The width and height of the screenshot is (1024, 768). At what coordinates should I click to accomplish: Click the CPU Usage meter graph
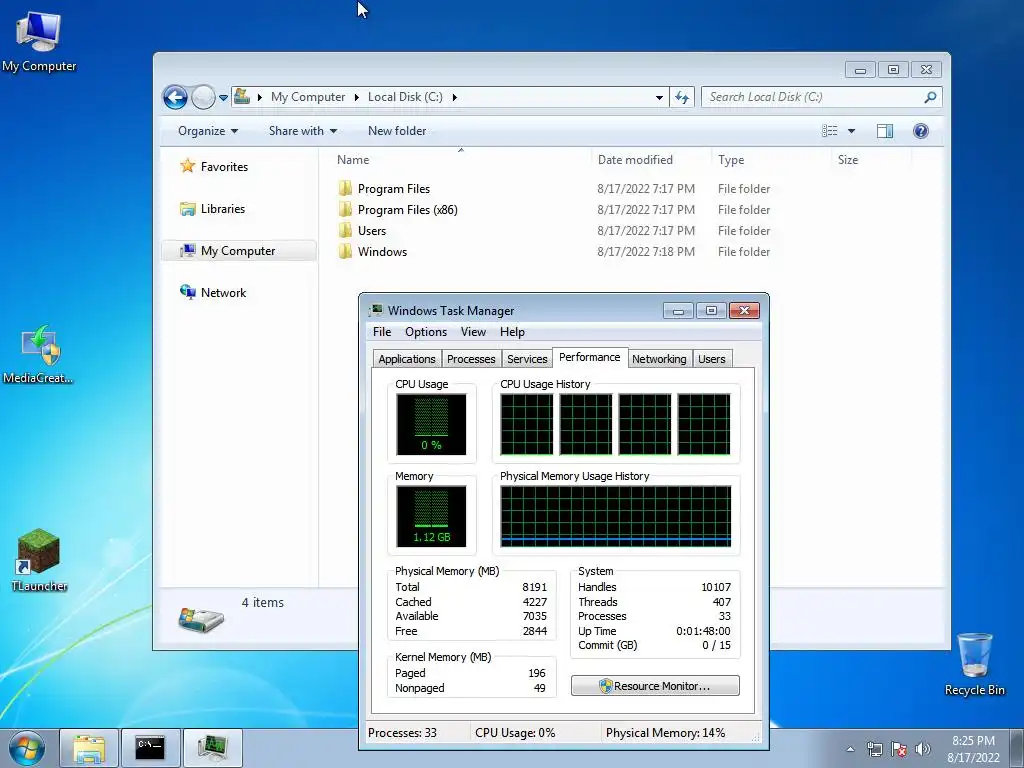click(x=431, y=424)
